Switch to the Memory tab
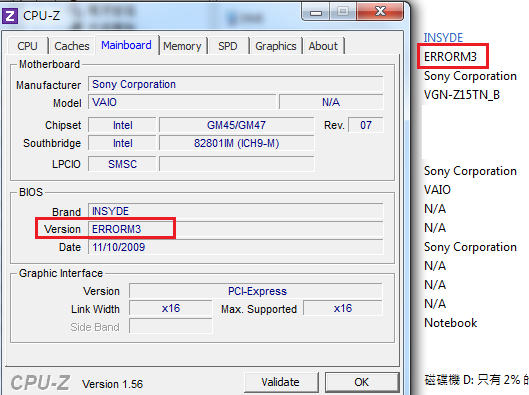 pos(182,46)
